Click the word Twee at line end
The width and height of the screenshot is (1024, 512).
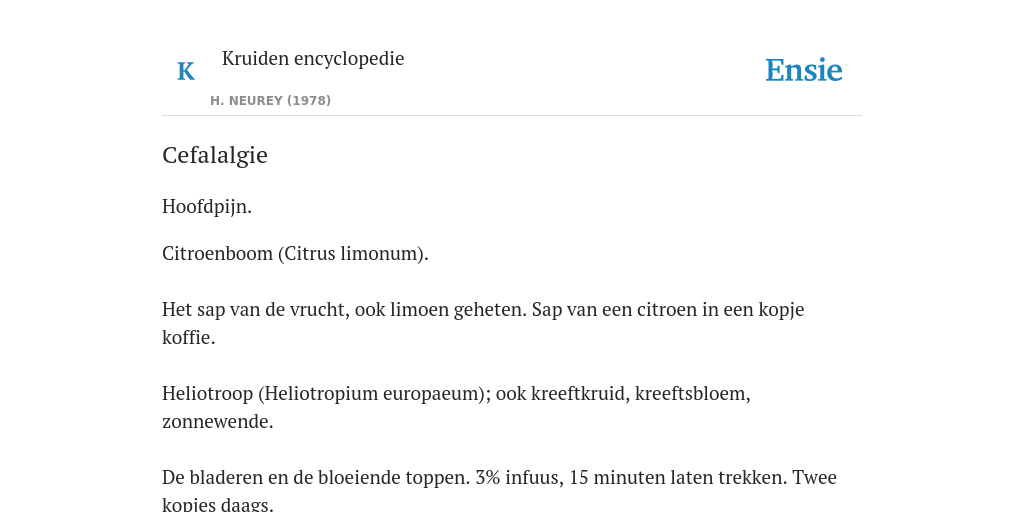(815, 477)
